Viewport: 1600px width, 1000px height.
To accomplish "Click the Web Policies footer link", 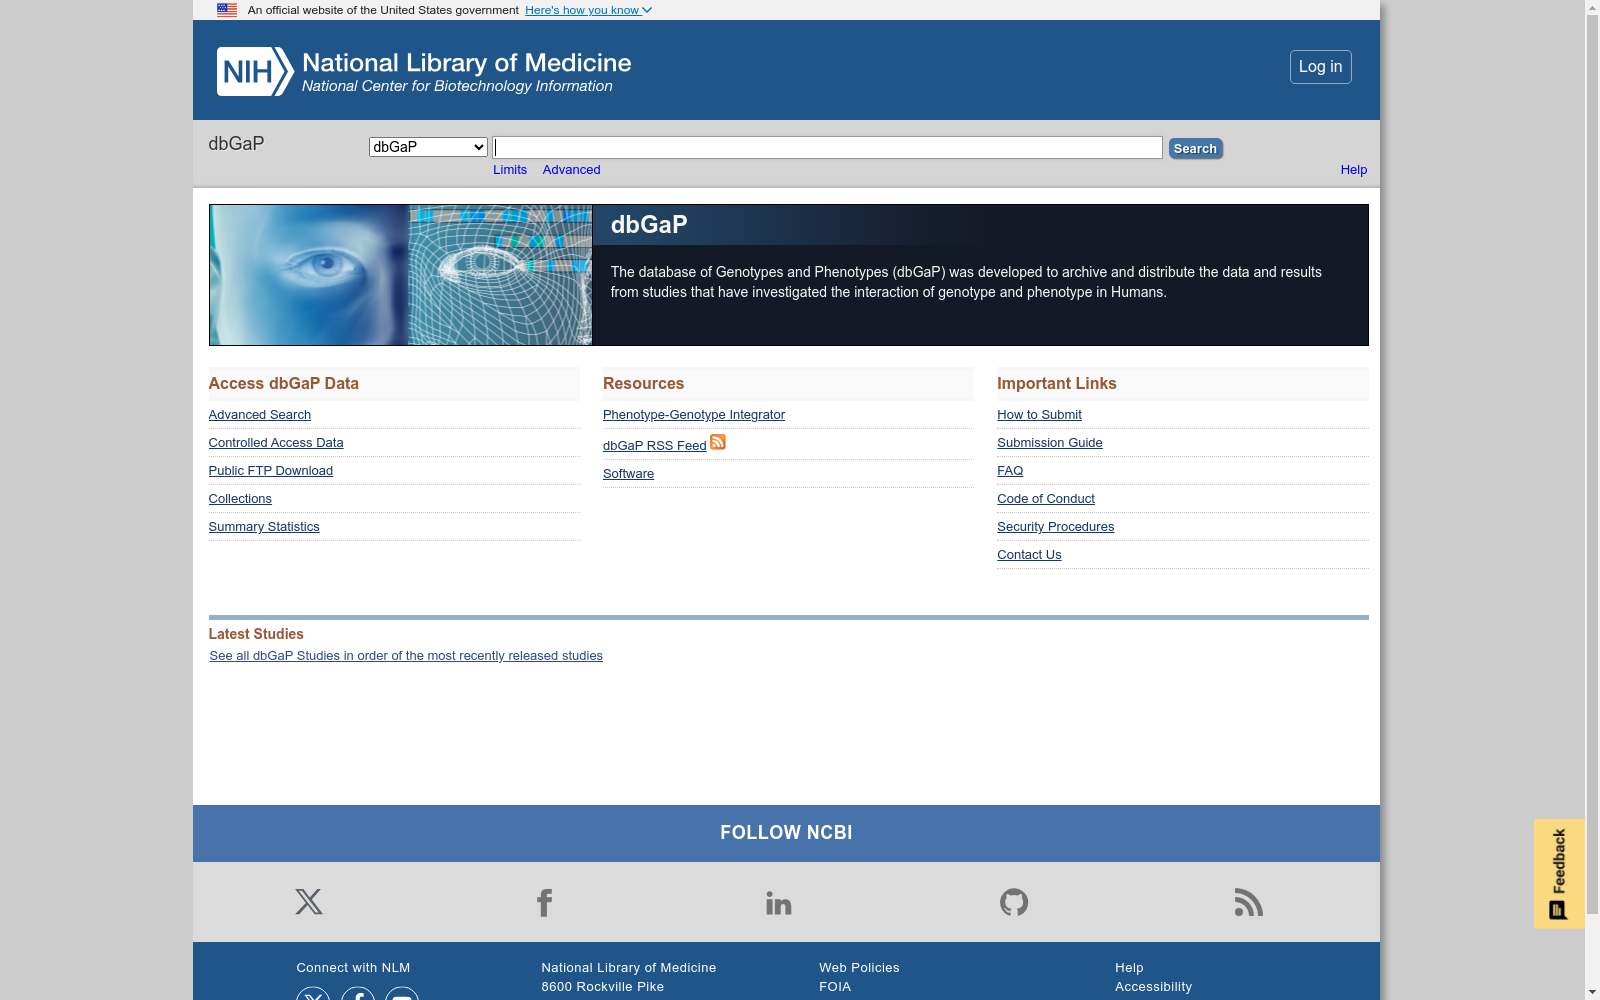I will click(859, 968).
